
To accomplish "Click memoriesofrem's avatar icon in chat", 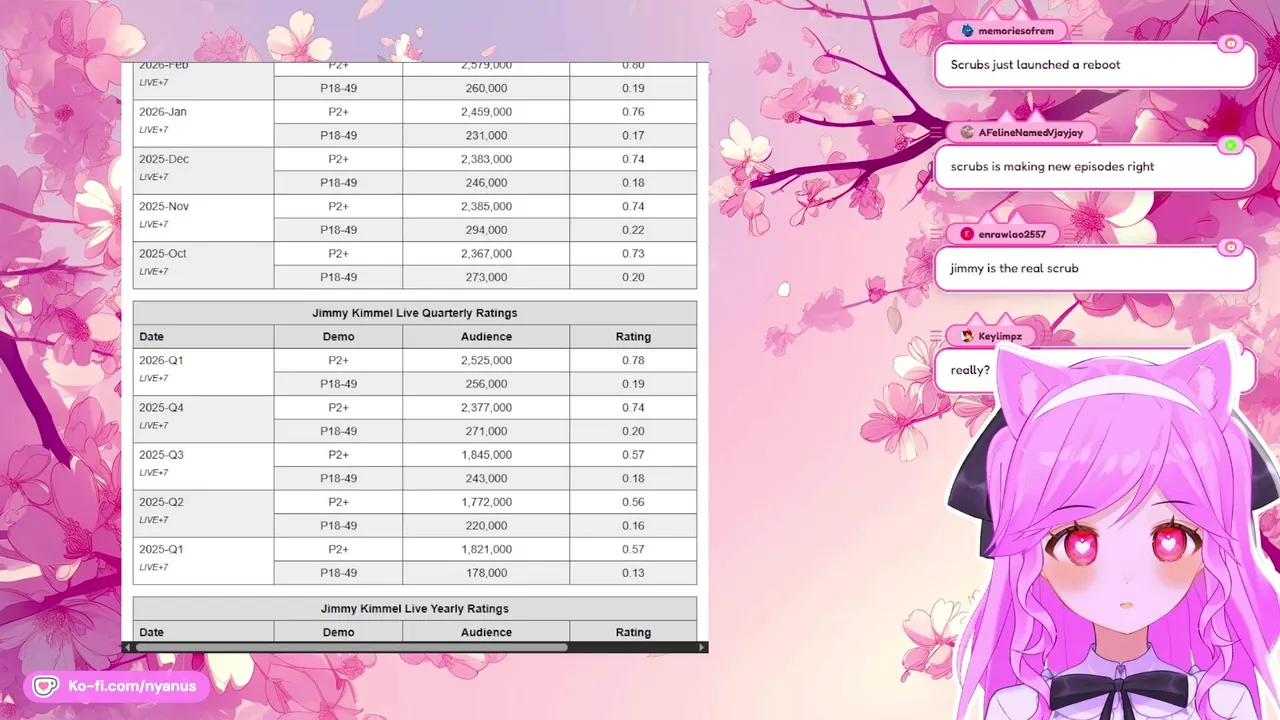I will 967,31.
